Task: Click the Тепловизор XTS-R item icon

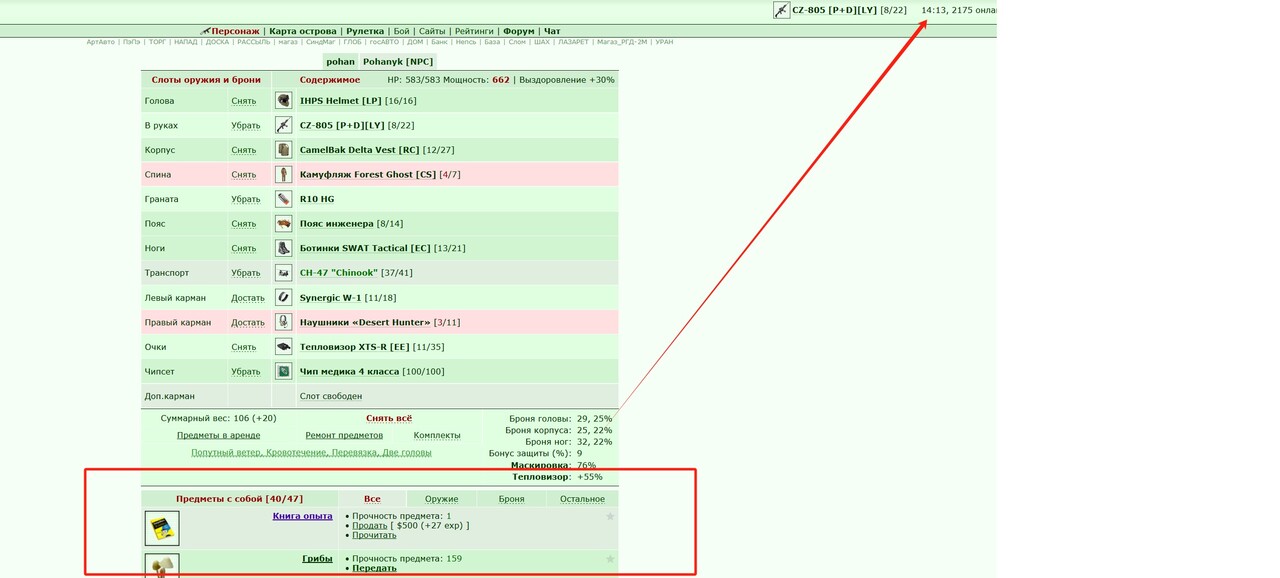Action: point(283,347)
